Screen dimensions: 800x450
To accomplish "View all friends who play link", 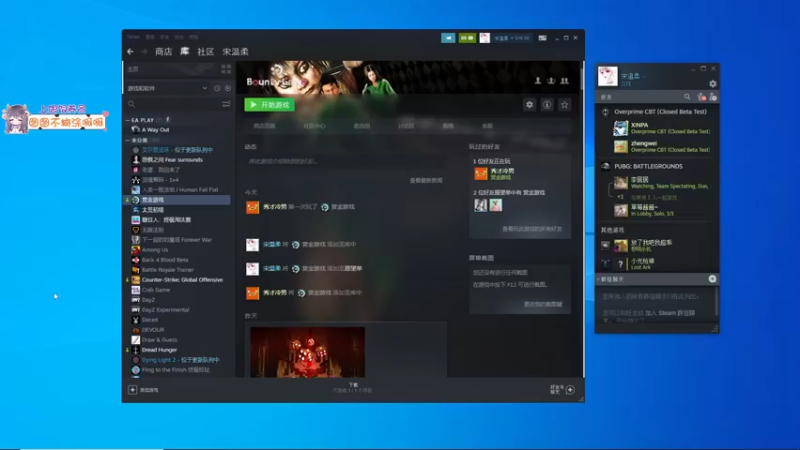I will [532, 229].
